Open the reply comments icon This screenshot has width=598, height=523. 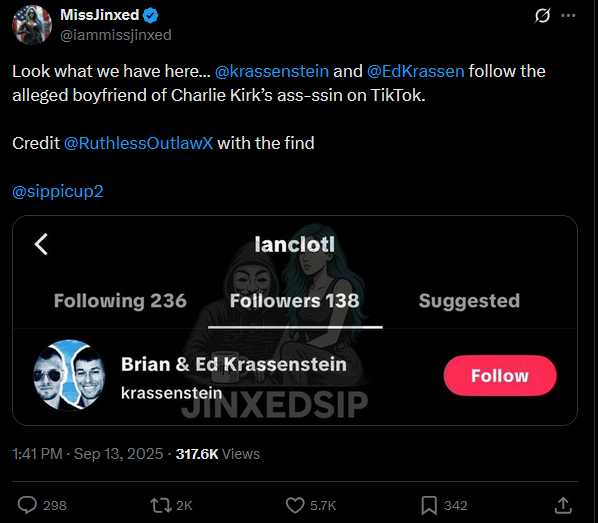[x=27, y=505]
